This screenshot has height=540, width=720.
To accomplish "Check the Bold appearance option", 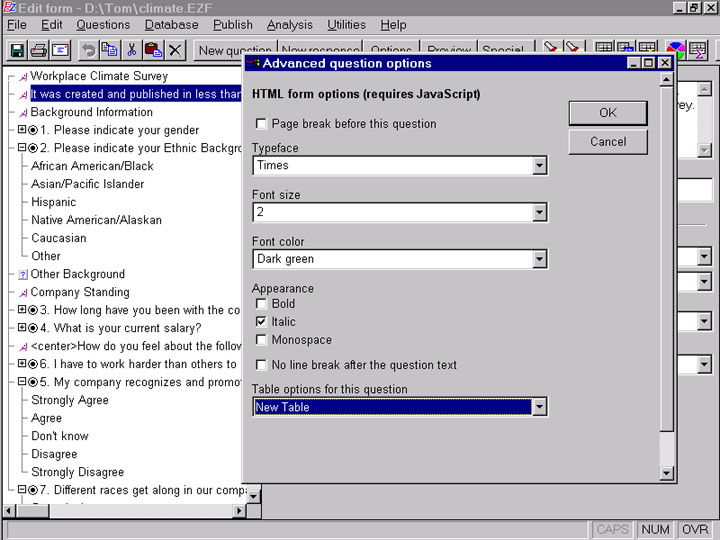I will 261,304.
